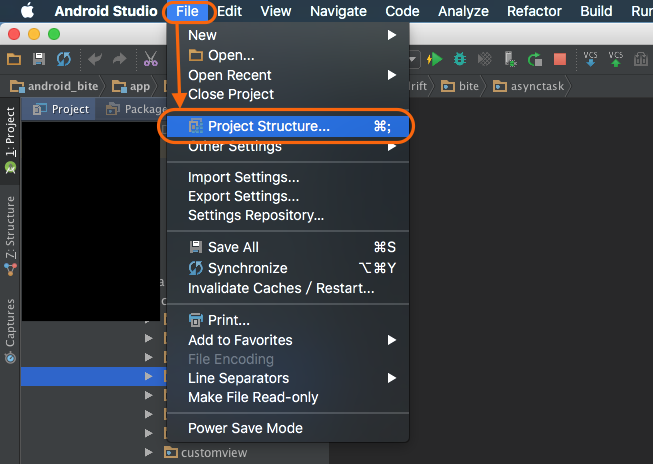This screenshot has width=653, height=464.
Task: Select the customview folder in tree
Action: pyautogui.click(x=206, y=452)
